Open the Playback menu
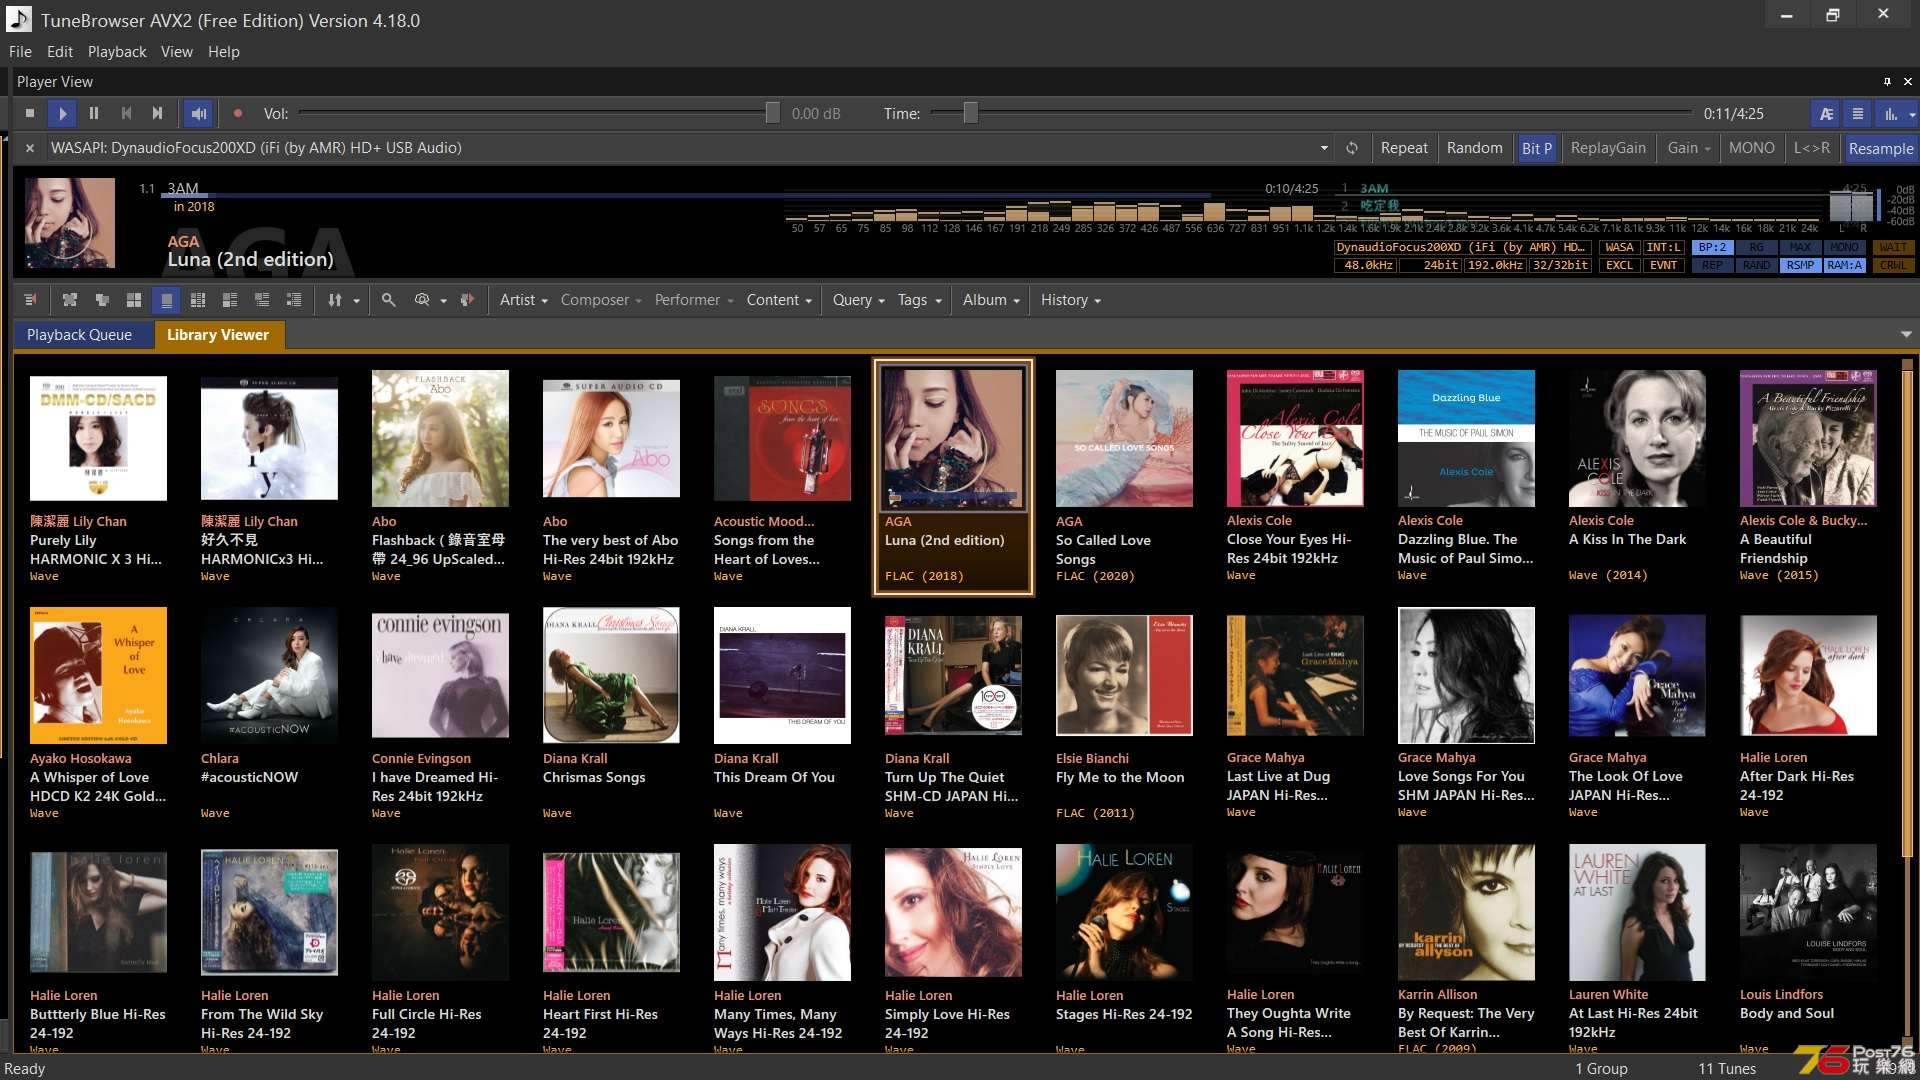This screenshot has height=1080, width=1920. [x=117, y=52]
